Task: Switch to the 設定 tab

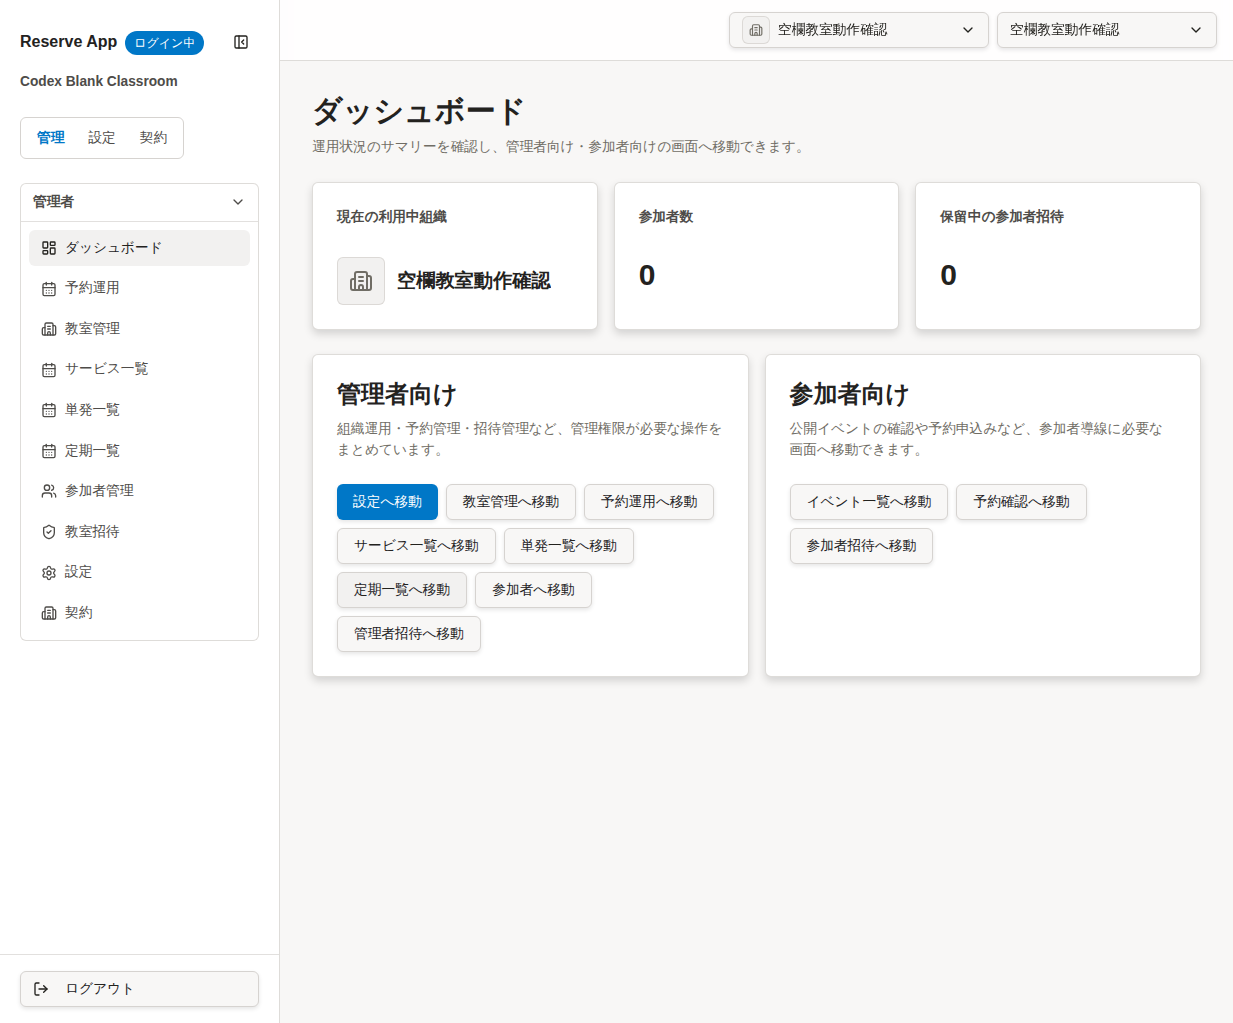Action: pyautogui.click(x=101, y=137)
